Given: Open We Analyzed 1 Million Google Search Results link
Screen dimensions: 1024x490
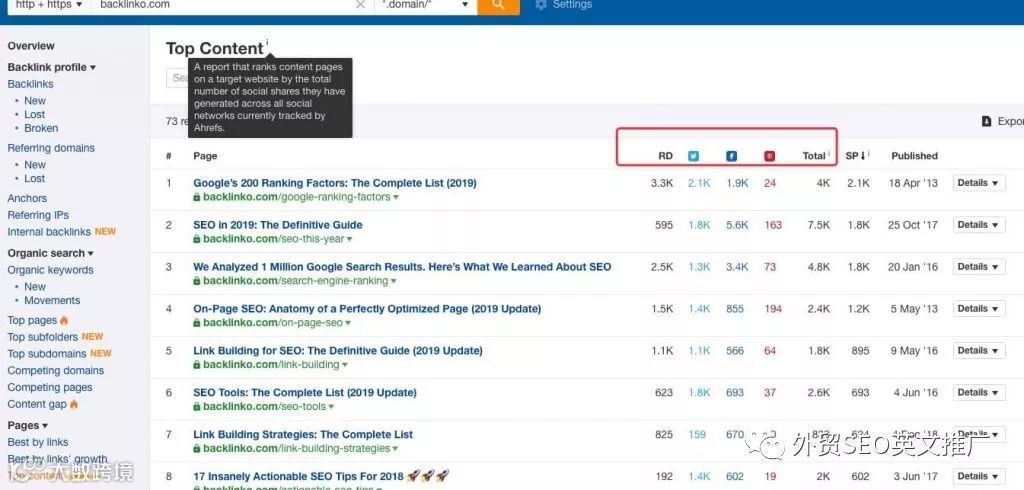Looking at the screenshot, I should 402,267.
